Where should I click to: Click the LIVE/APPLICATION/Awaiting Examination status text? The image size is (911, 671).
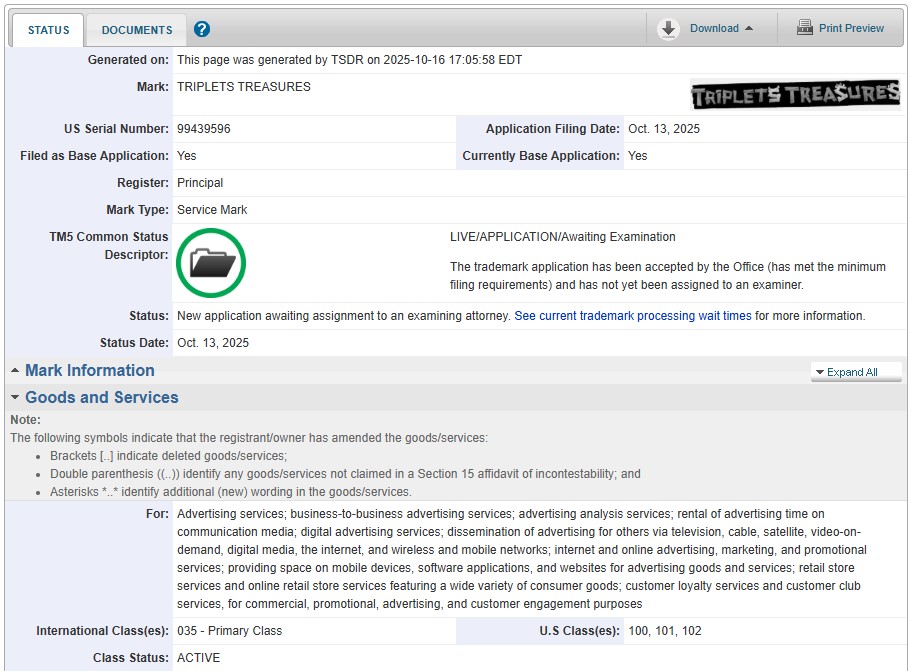[562, 237]
